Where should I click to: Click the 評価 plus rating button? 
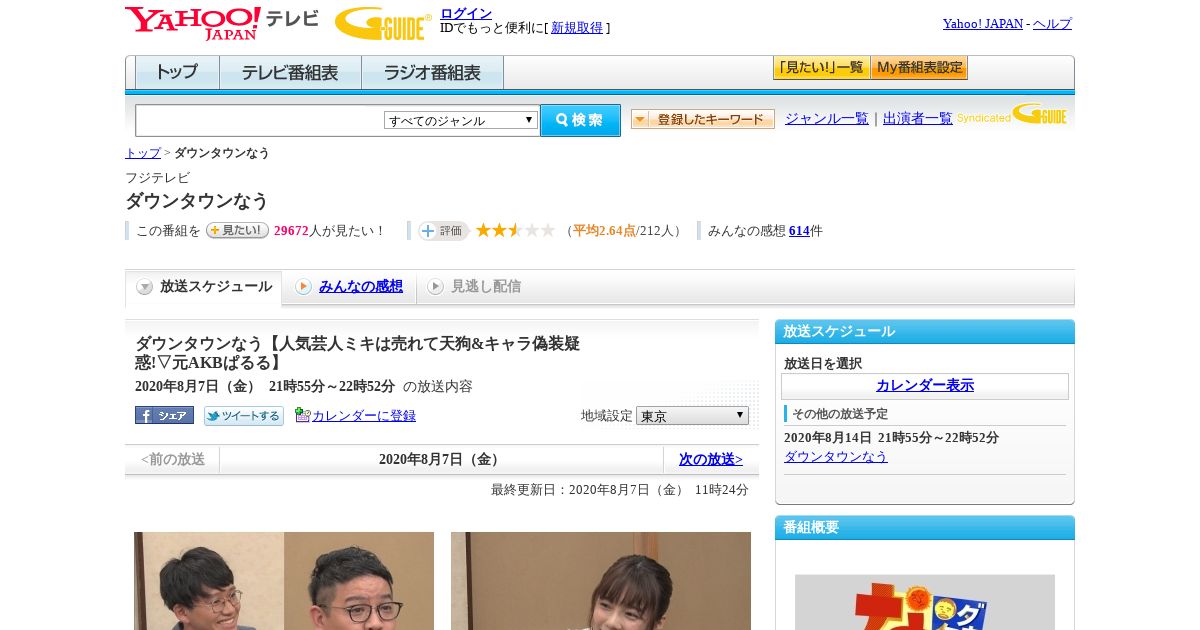[x=443, y=230]
